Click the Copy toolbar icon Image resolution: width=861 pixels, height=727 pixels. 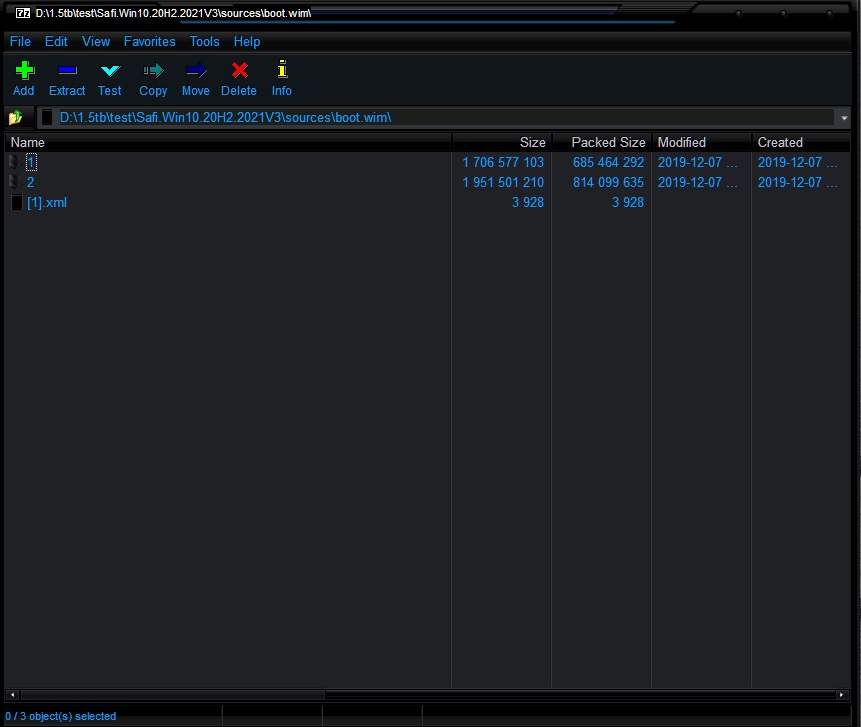pos(153,70)
